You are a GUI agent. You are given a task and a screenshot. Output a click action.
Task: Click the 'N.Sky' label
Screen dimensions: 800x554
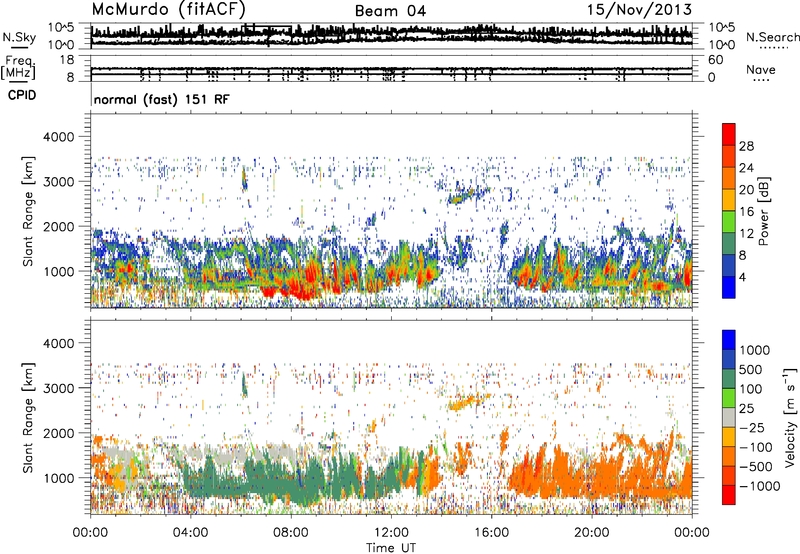pyautogui.click(x=19, y=37)
